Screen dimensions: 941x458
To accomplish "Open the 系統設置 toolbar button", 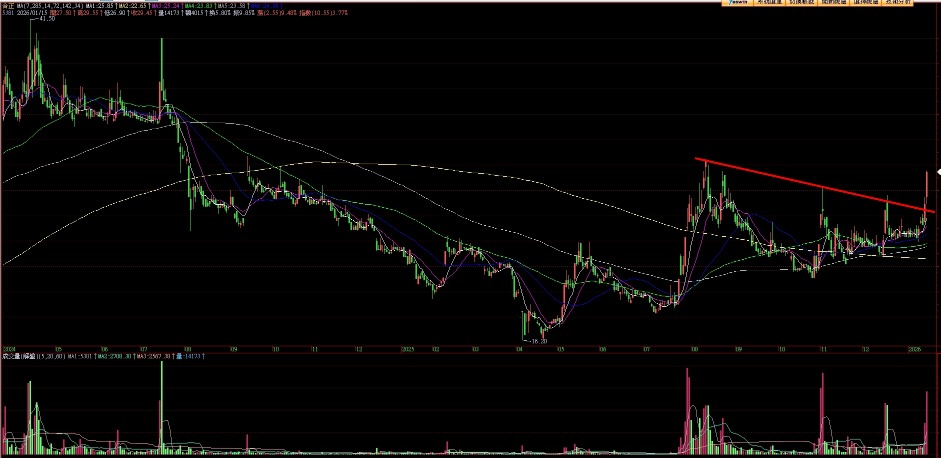I will (x=769, y=2).
